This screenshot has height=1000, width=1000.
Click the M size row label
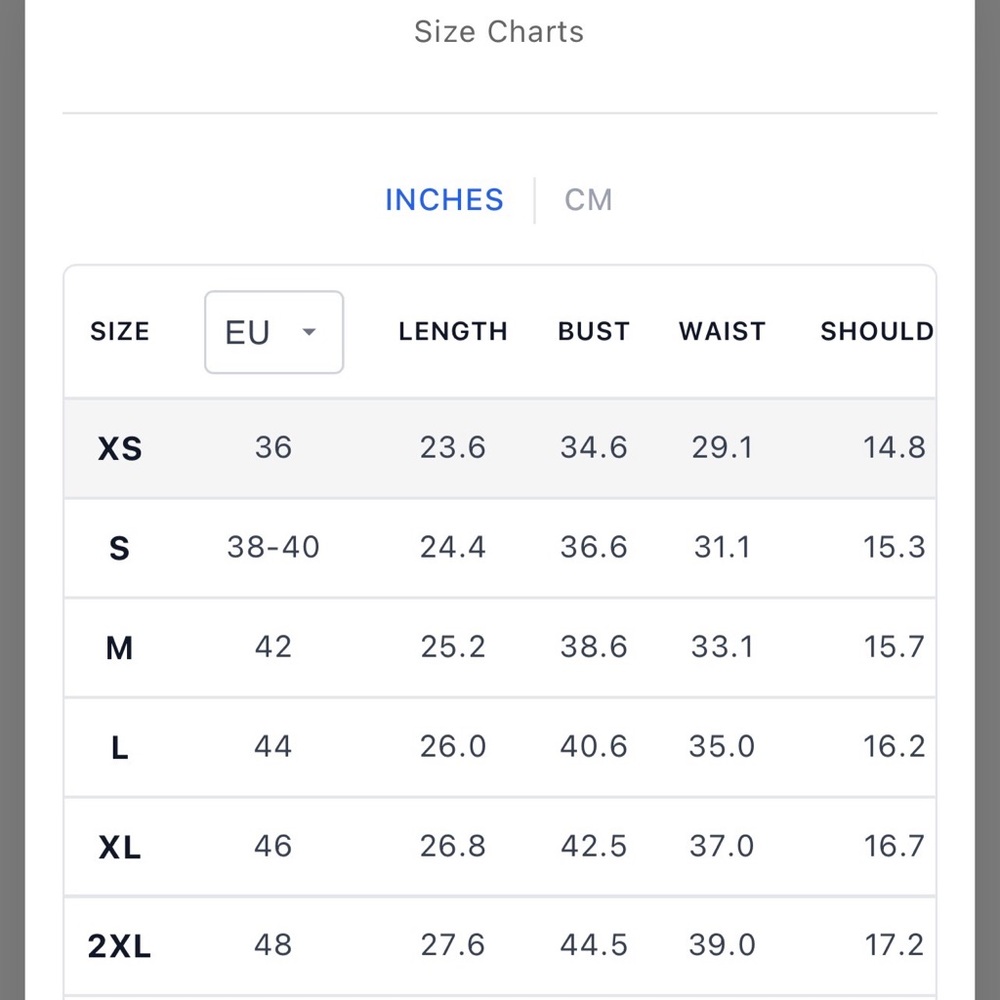tap(119, 648)
